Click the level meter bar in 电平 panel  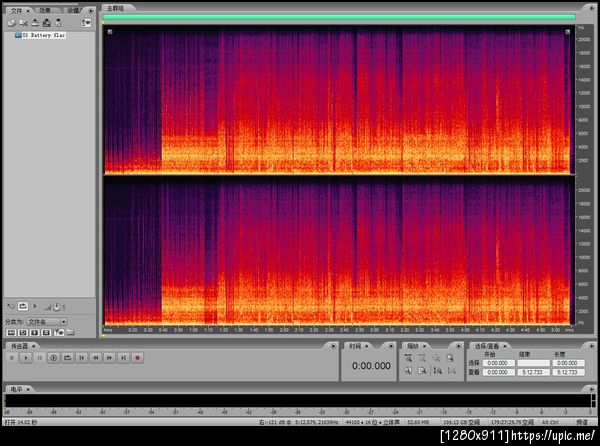(298, 401)
